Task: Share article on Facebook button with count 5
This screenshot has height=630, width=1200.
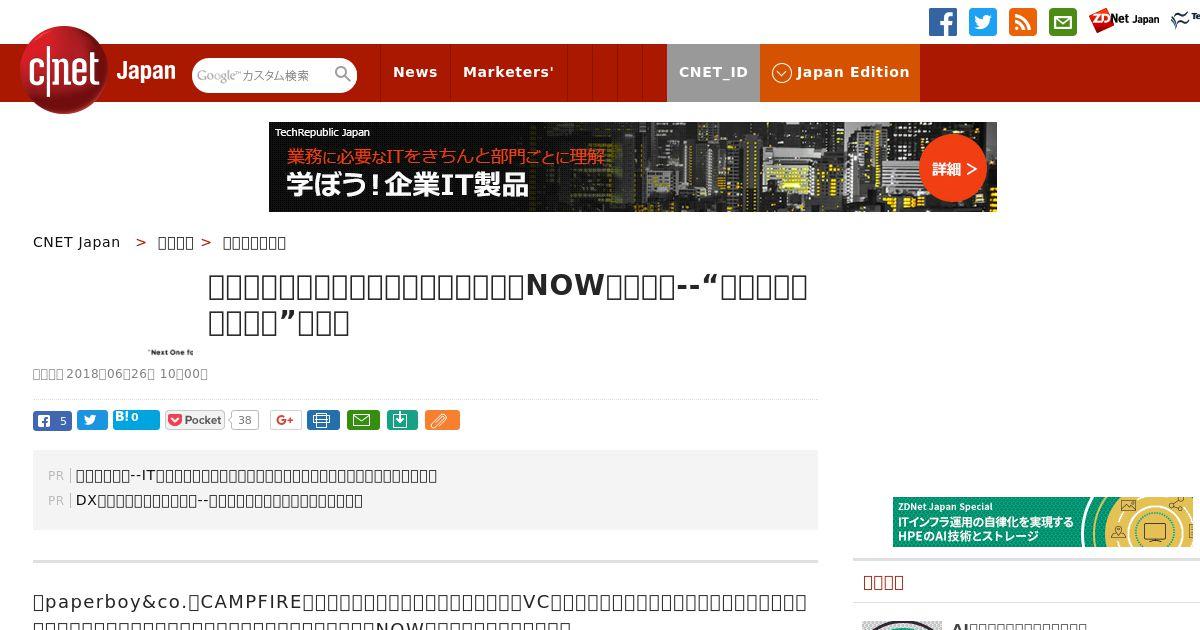Action: (x=52, y=420)
